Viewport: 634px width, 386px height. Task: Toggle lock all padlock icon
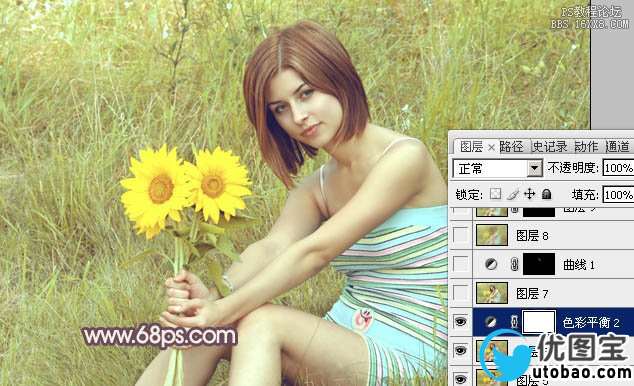point(546,194)
